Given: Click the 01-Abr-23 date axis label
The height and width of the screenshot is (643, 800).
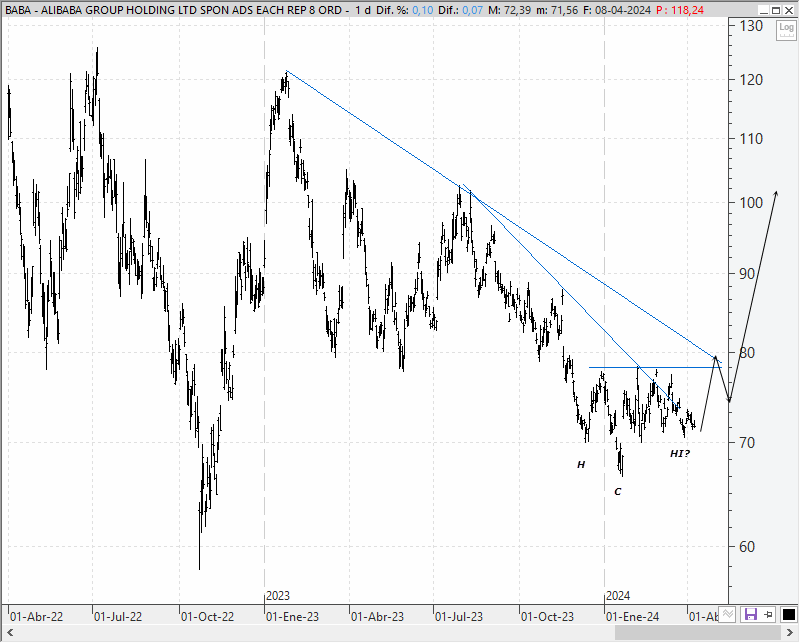Looking at the screenshot, I should click(x=377, y=616).
